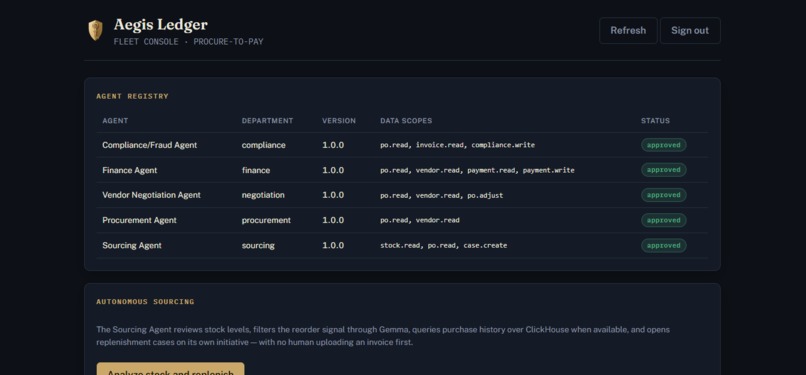This screenshot has height=375, width=806.
Task: Click the AUTONOMOUS SOURCING heading
Action: pyautogui.click(x=145, y=302)
